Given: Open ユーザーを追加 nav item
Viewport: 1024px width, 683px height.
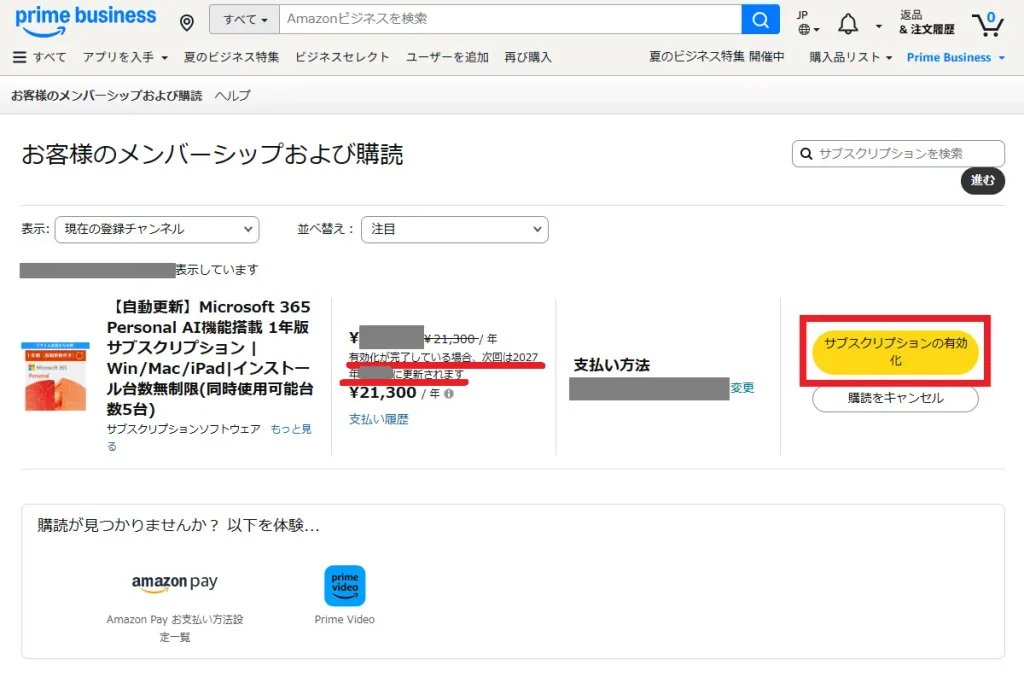Looking at the screenshot, I should point(447,57).
